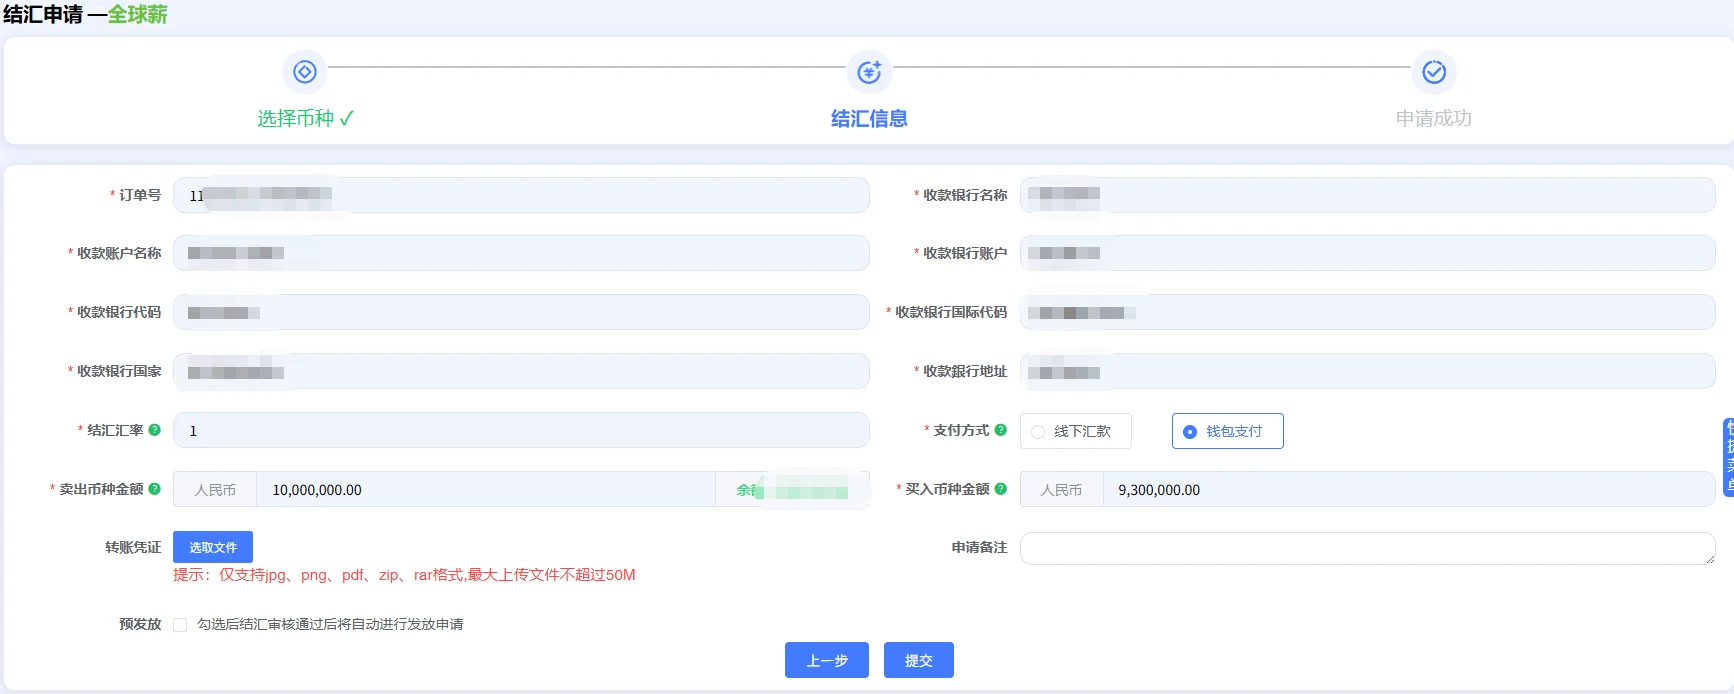The image size is (1734, 694).
Task: Click the 全球薪 title text
Action: click(x=137, y=15)
